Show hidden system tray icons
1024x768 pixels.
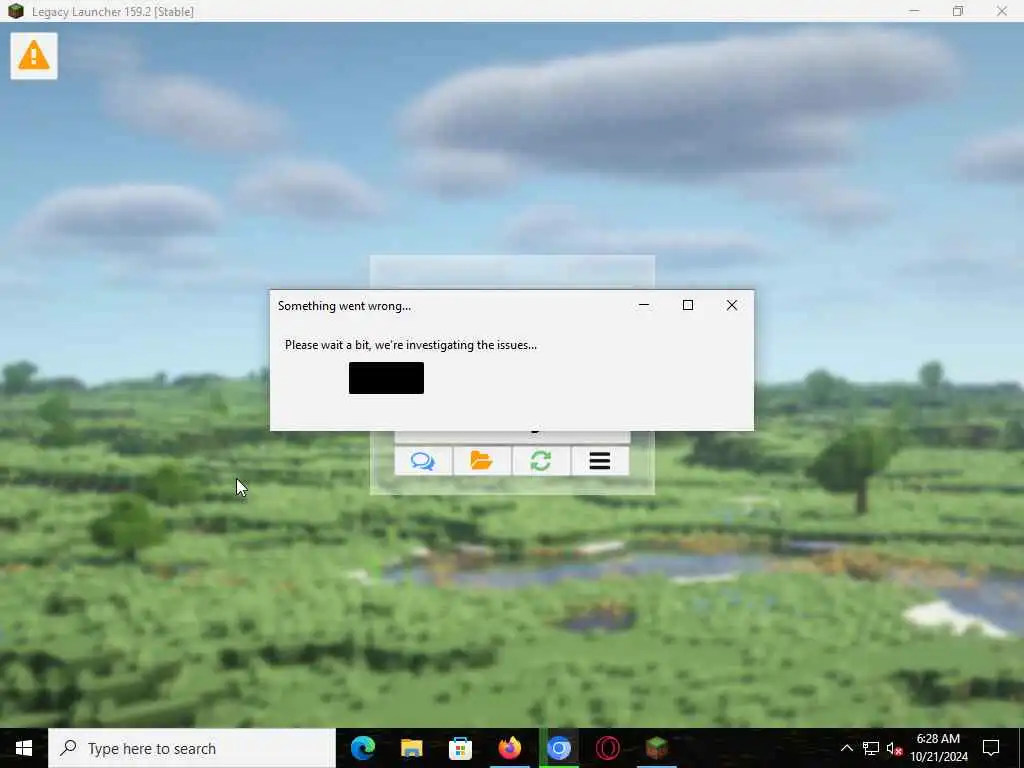tap(846, 748)
